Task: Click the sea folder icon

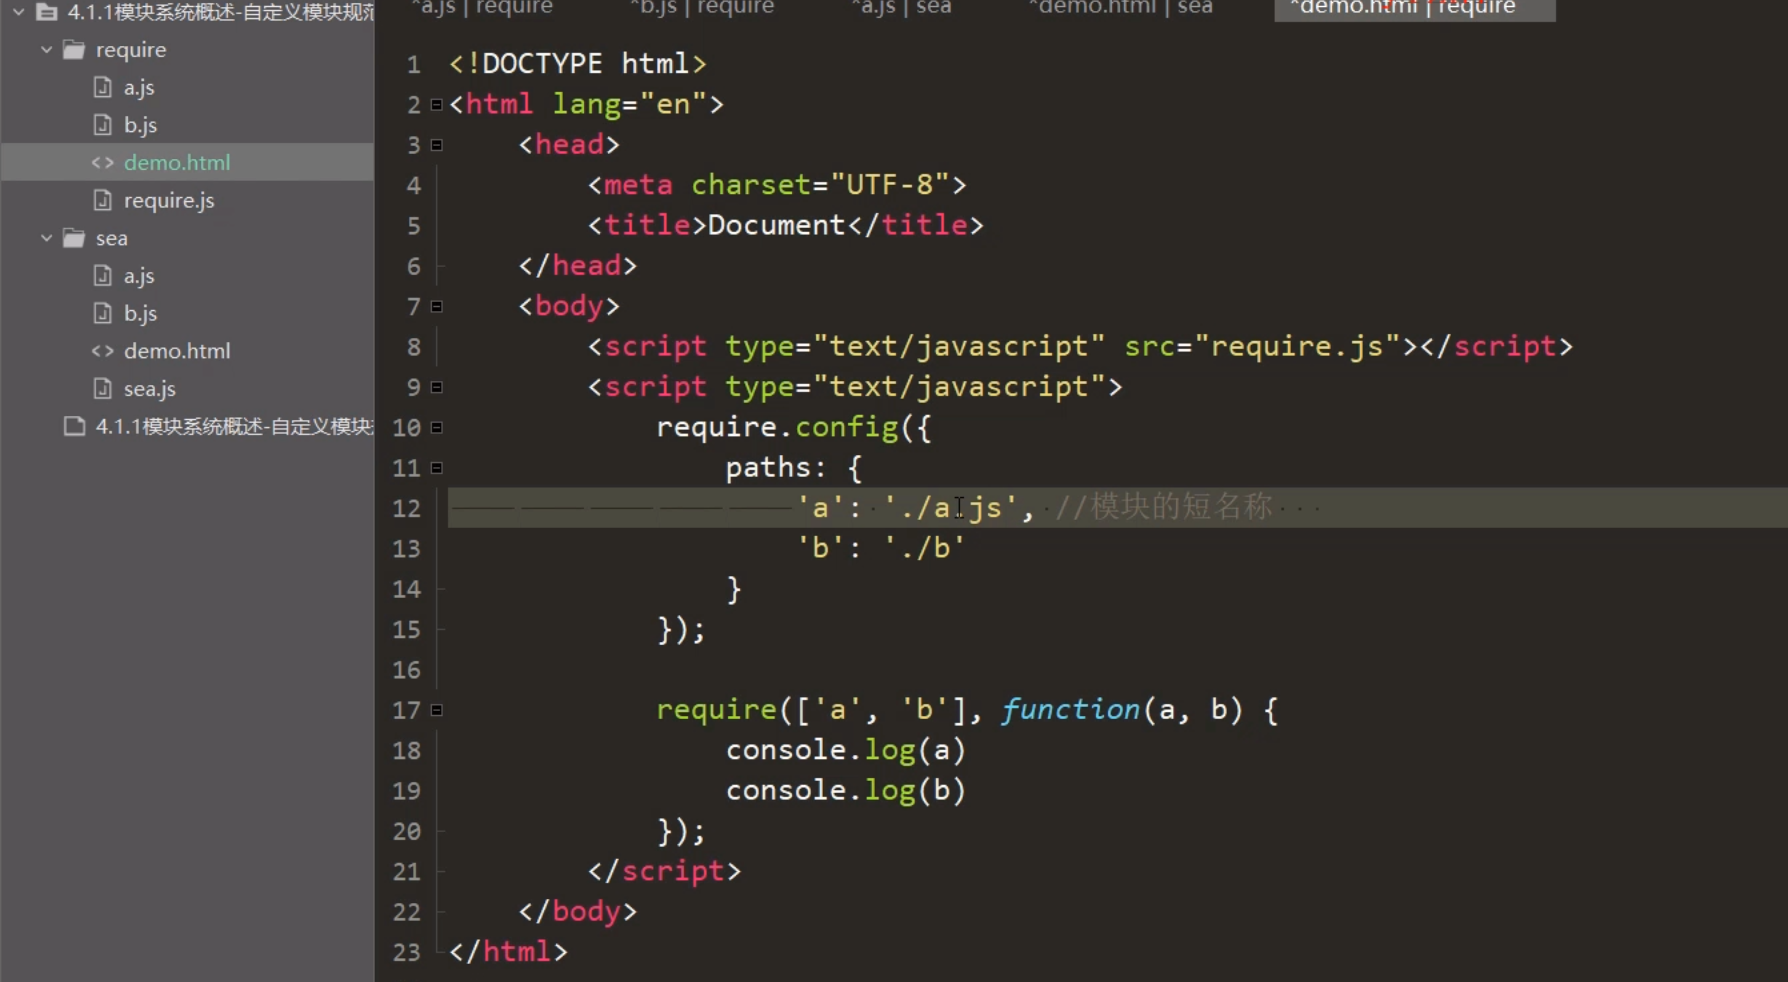Action: tap(74, 238)
